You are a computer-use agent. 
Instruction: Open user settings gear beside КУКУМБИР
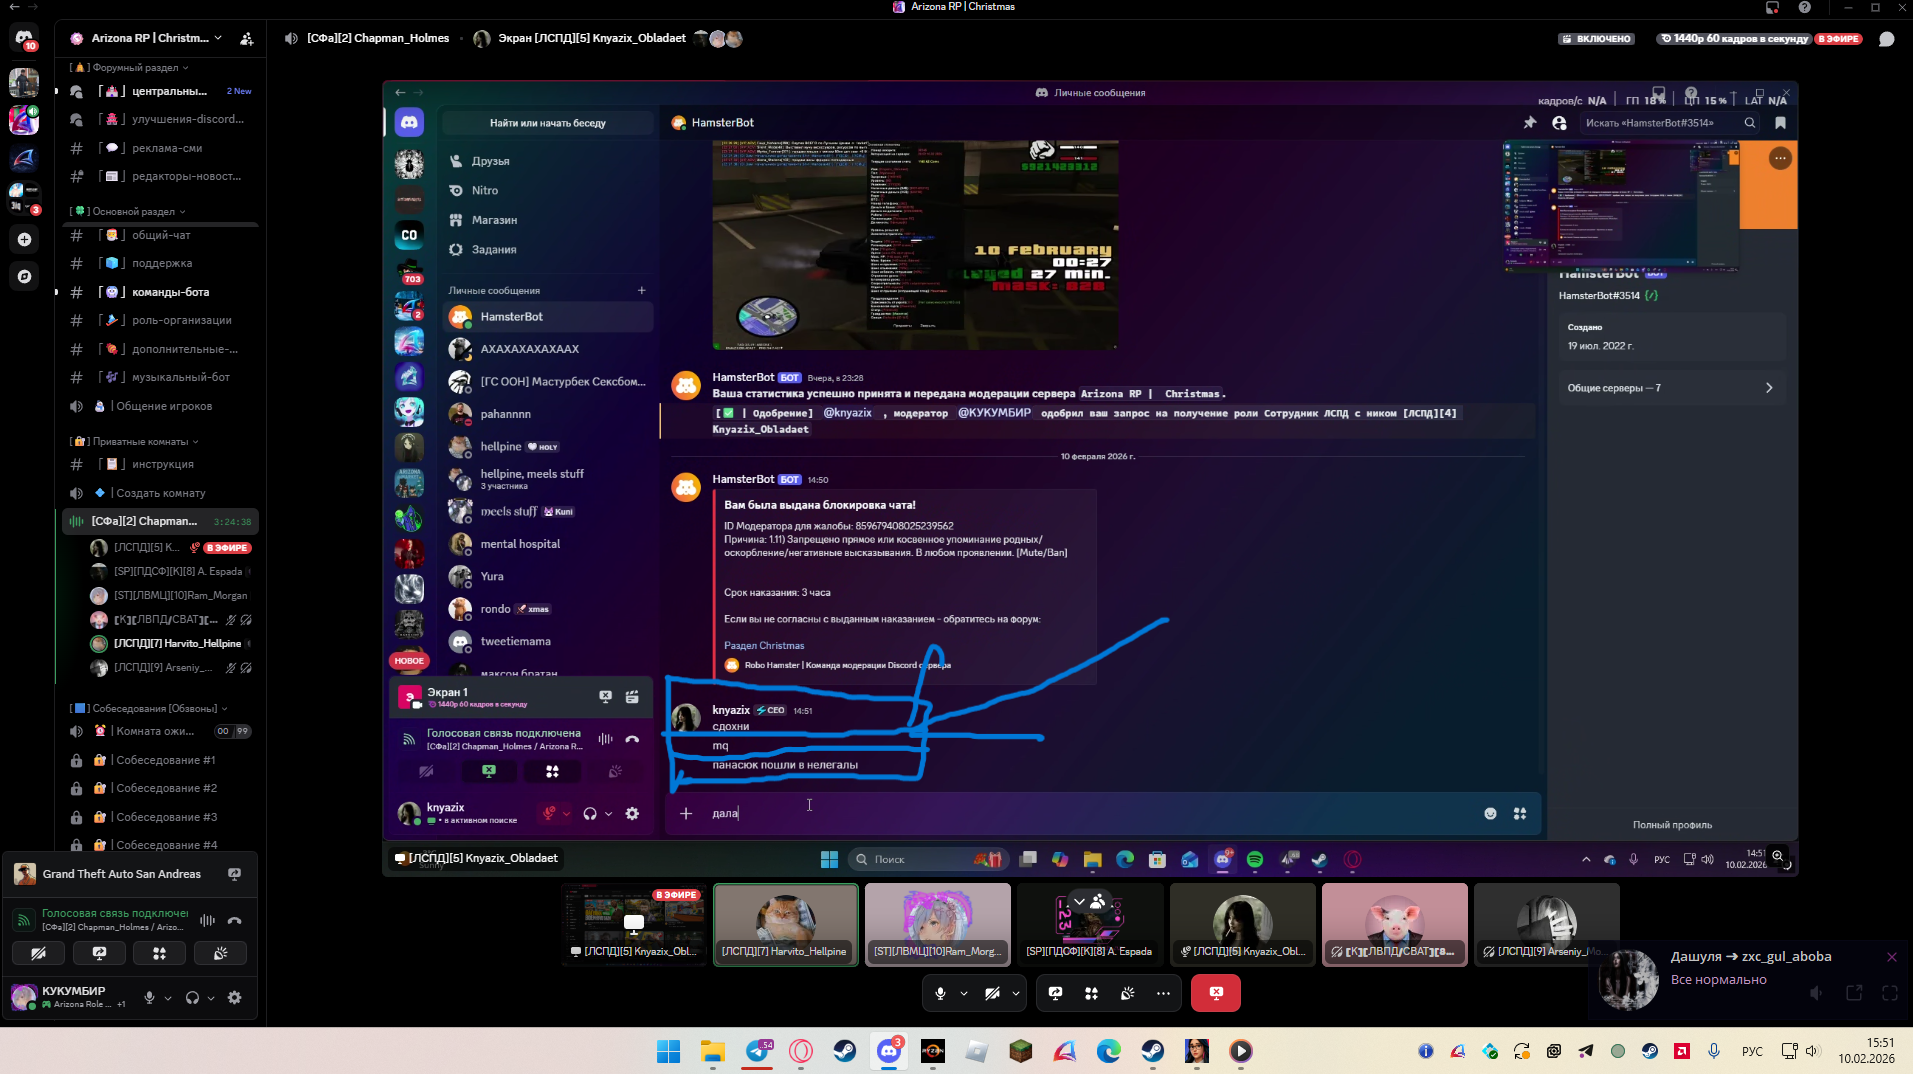[234, 997]
